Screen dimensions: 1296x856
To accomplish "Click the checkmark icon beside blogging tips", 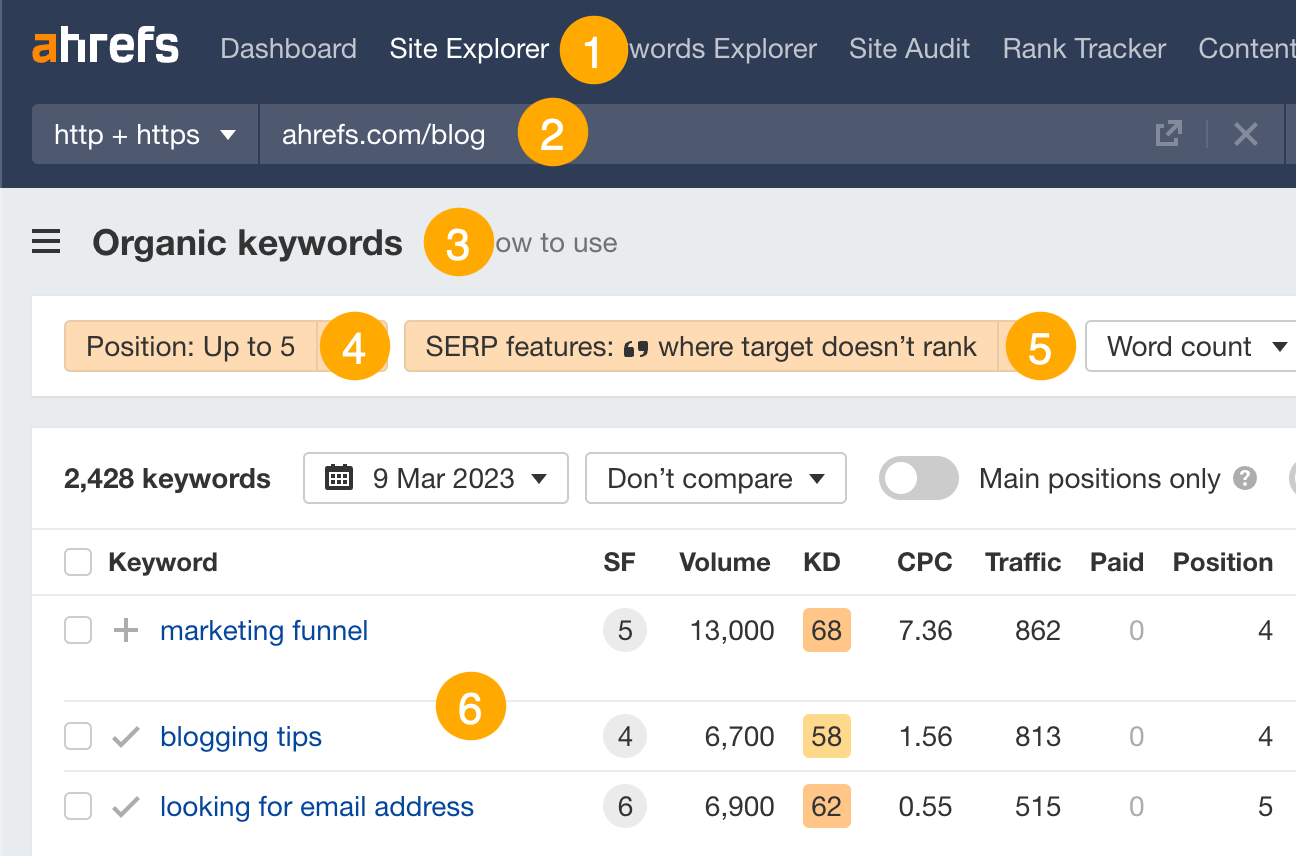I will point(124,736).
